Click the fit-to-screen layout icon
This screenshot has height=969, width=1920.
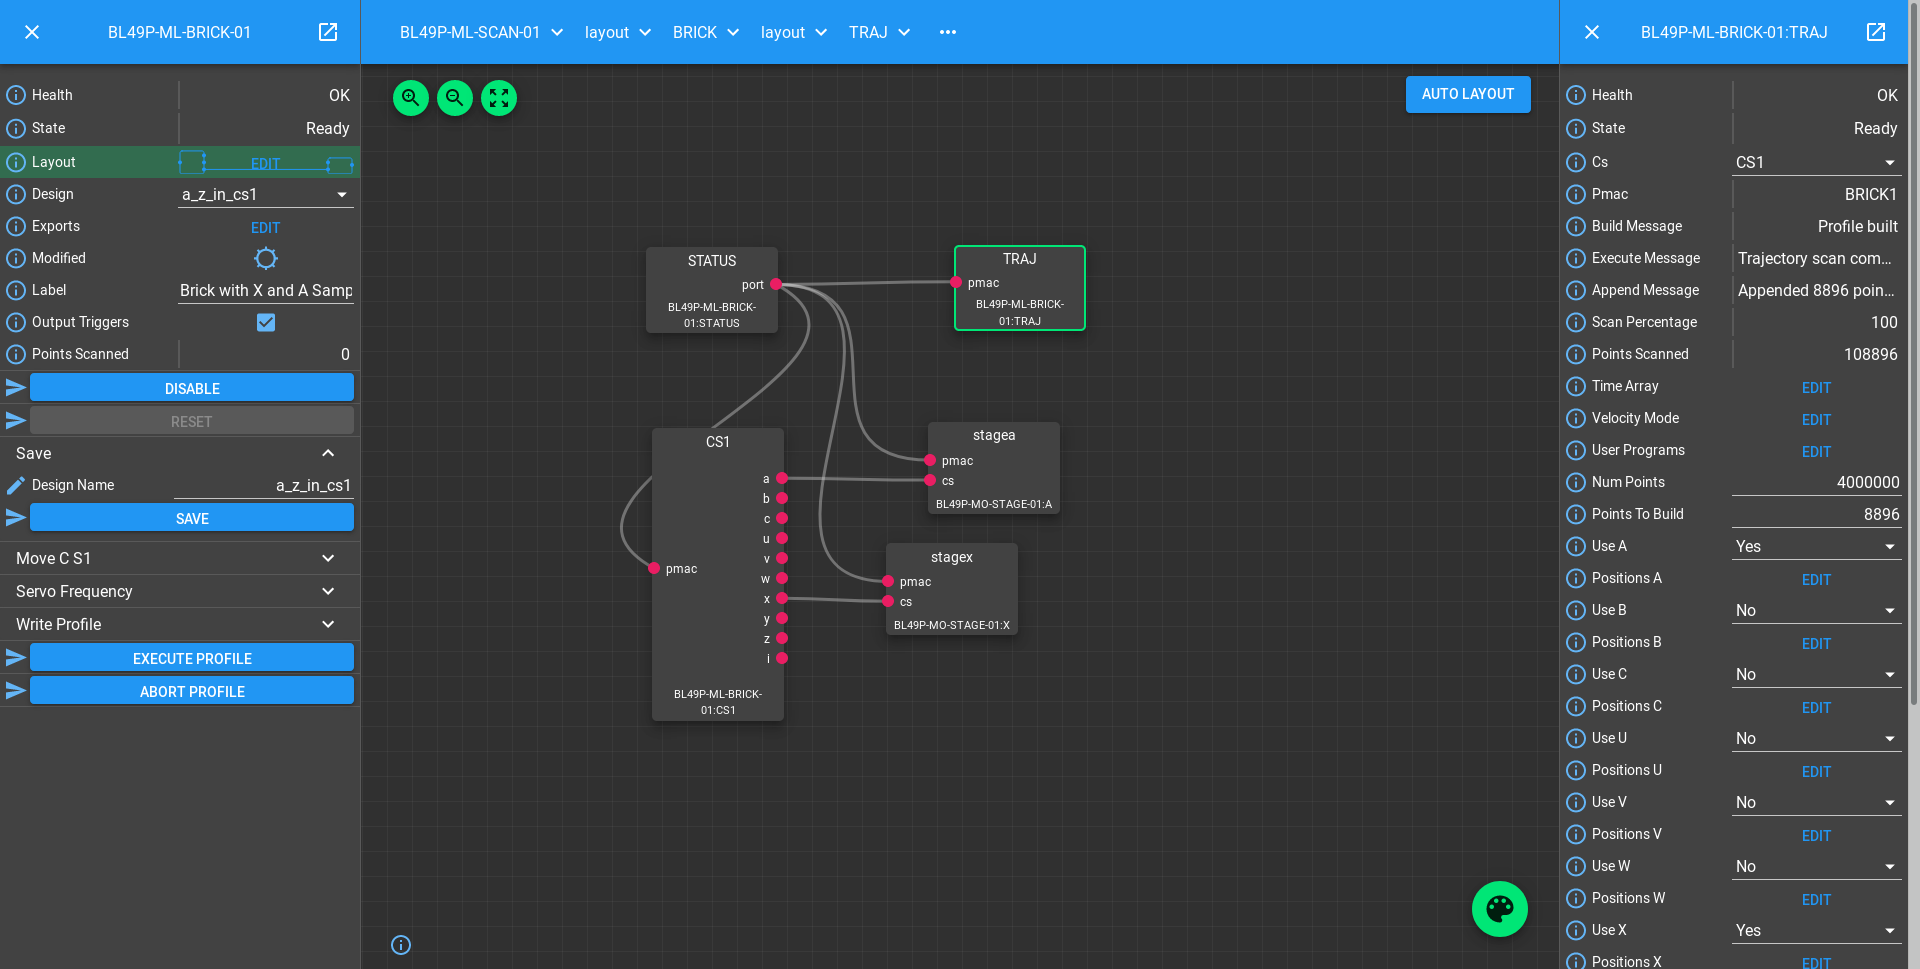click(x=499, y=98)
